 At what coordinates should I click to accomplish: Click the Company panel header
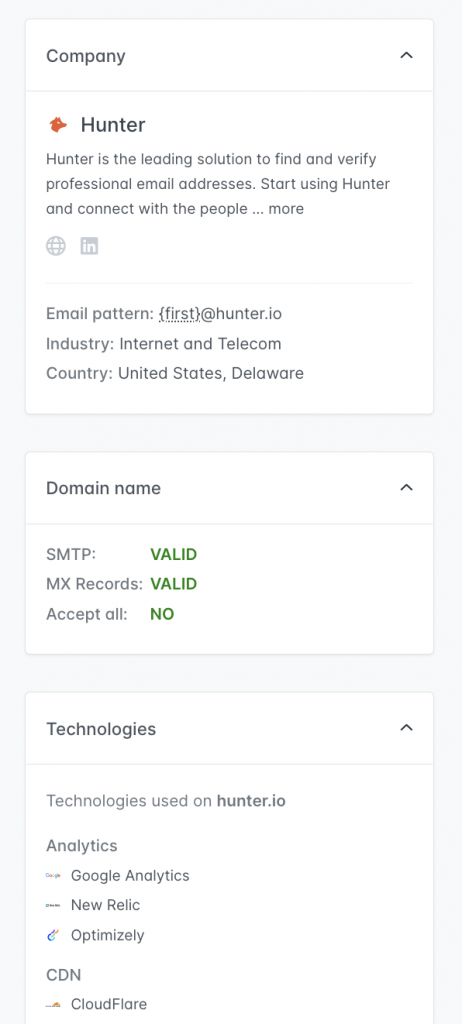click(229, 56)
